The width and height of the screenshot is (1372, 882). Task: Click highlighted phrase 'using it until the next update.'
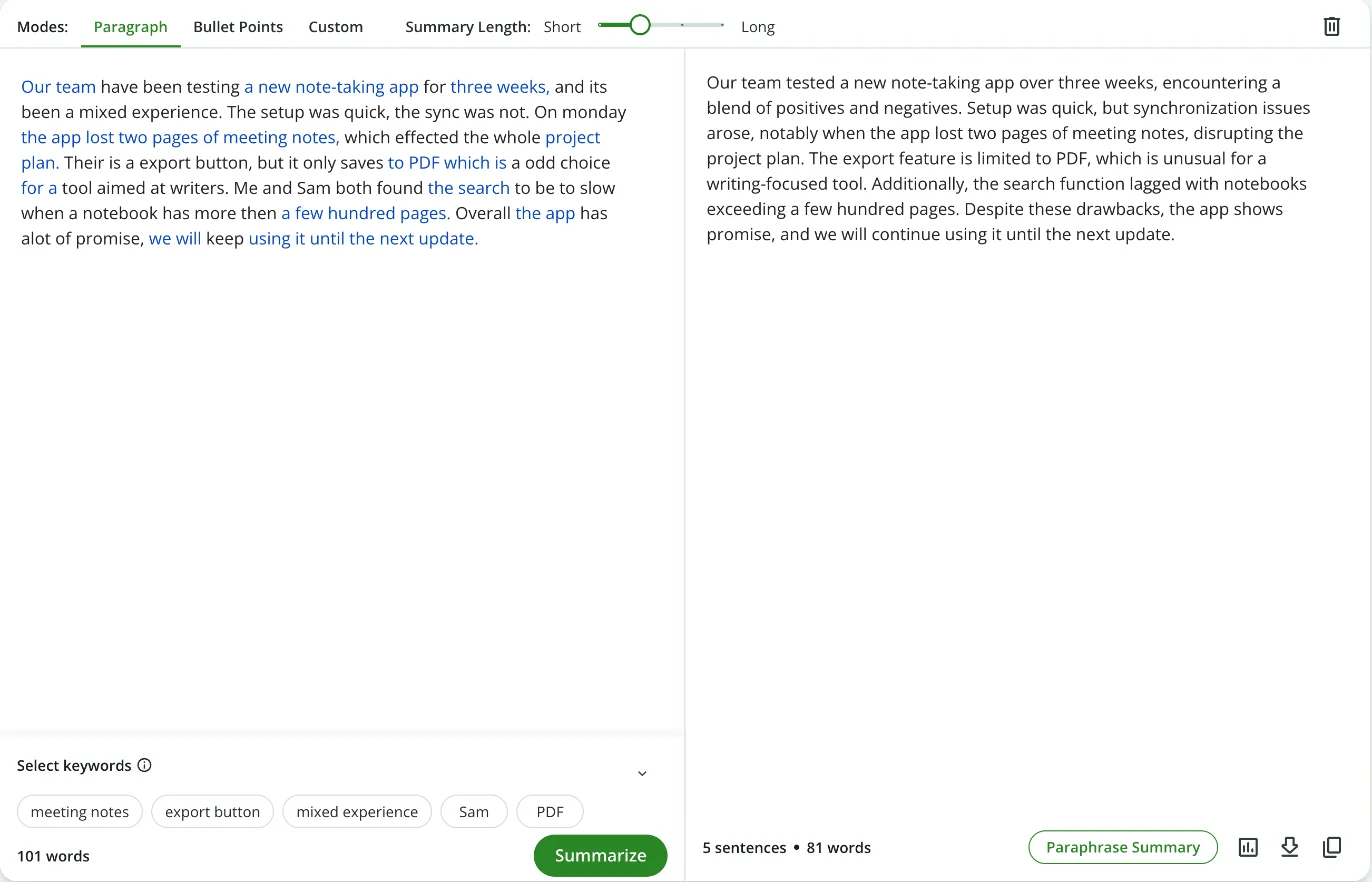point(363,239)
